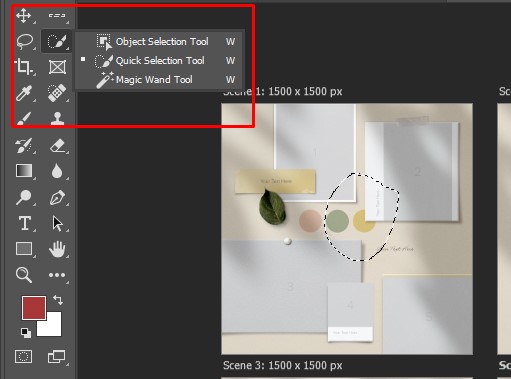Select the Blur tool
Screen dimensions: 511x379
(x=57, y=171)
